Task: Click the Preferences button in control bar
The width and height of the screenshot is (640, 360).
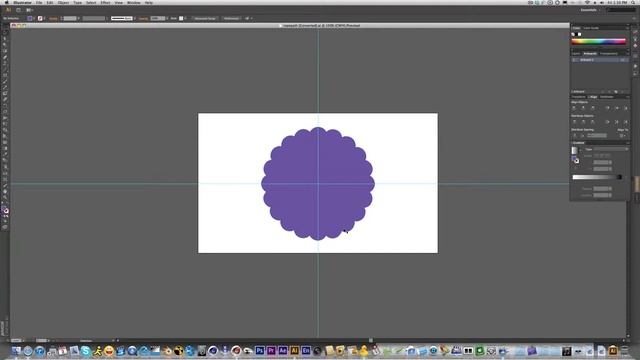Action: (231, 18)
